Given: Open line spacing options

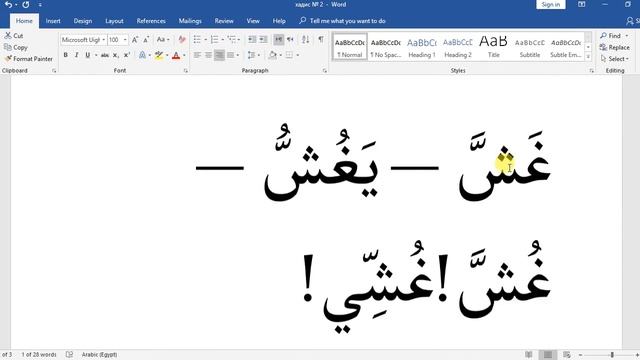Looking at the screenshot, I should click(253, 55).
